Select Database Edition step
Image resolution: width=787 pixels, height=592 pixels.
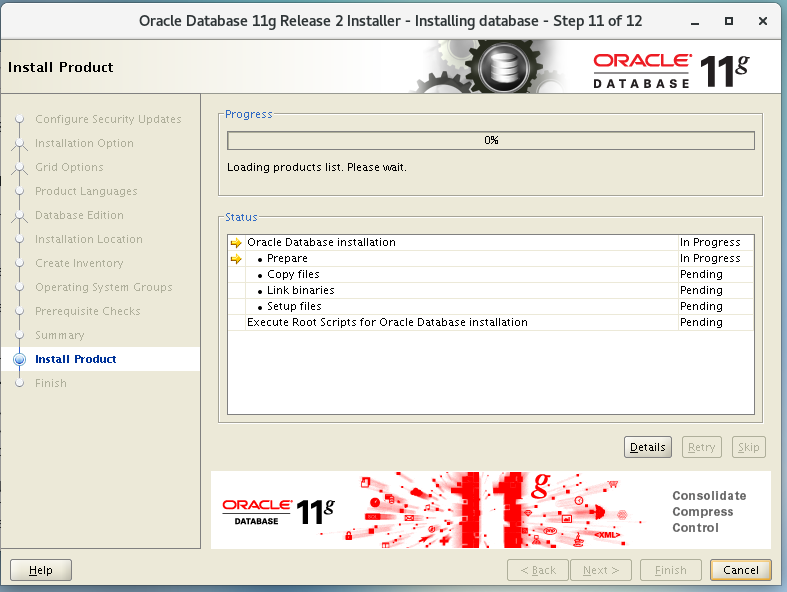click(79, 215)
